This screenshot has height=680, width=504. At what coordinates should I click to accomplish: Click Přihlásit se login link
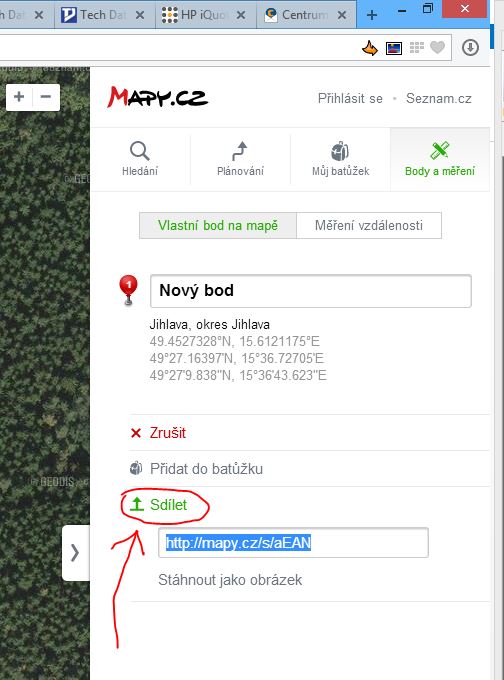pos(350,98)
